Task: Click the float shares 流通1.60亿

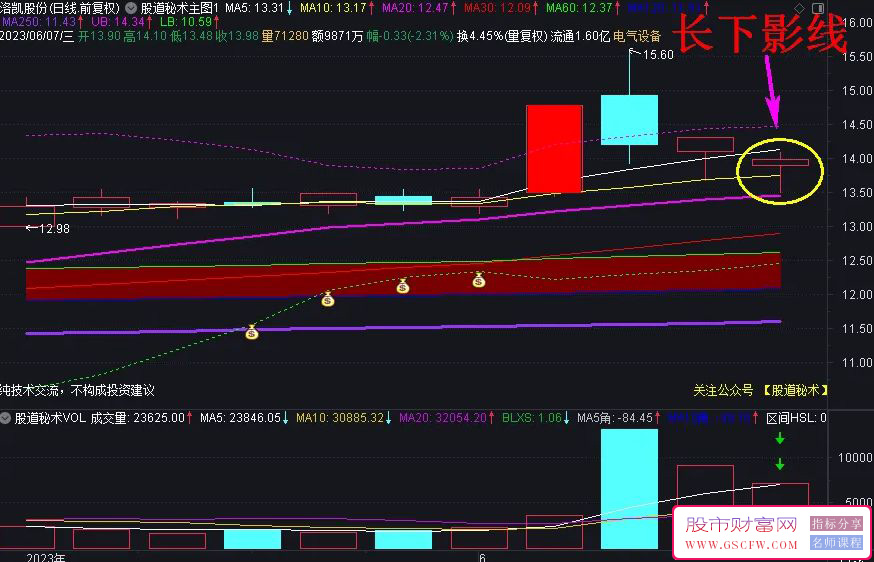Action: [x=580, y=37]
